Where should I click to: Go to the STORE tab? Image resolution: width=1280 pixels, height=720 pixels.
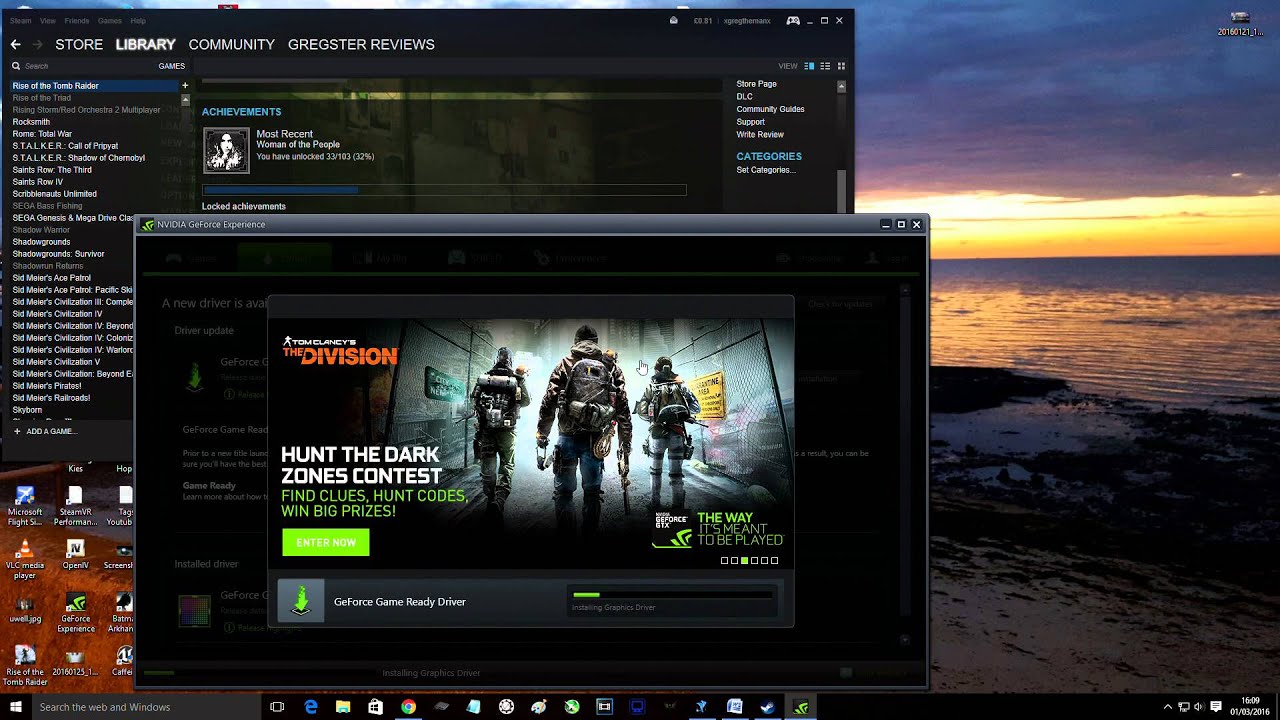(x=79, y=45)
